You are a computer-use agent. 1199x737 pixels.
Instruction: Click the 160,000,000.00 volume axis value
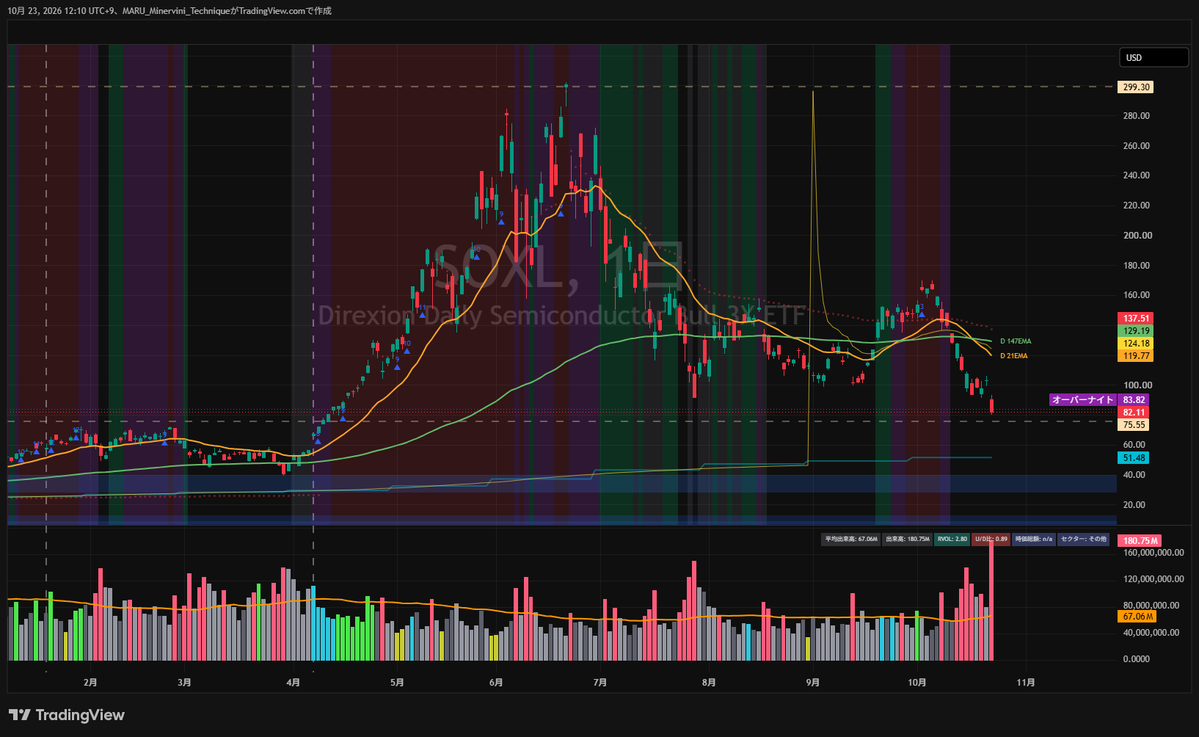[1152, 553]
